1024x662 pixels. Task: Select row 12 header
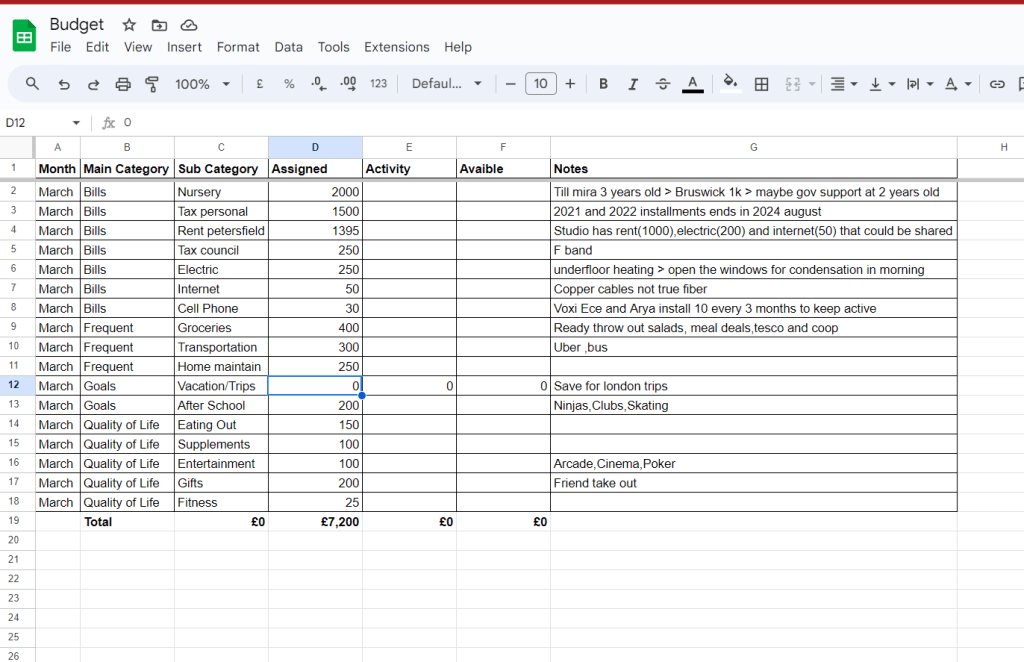coord(18,385)
